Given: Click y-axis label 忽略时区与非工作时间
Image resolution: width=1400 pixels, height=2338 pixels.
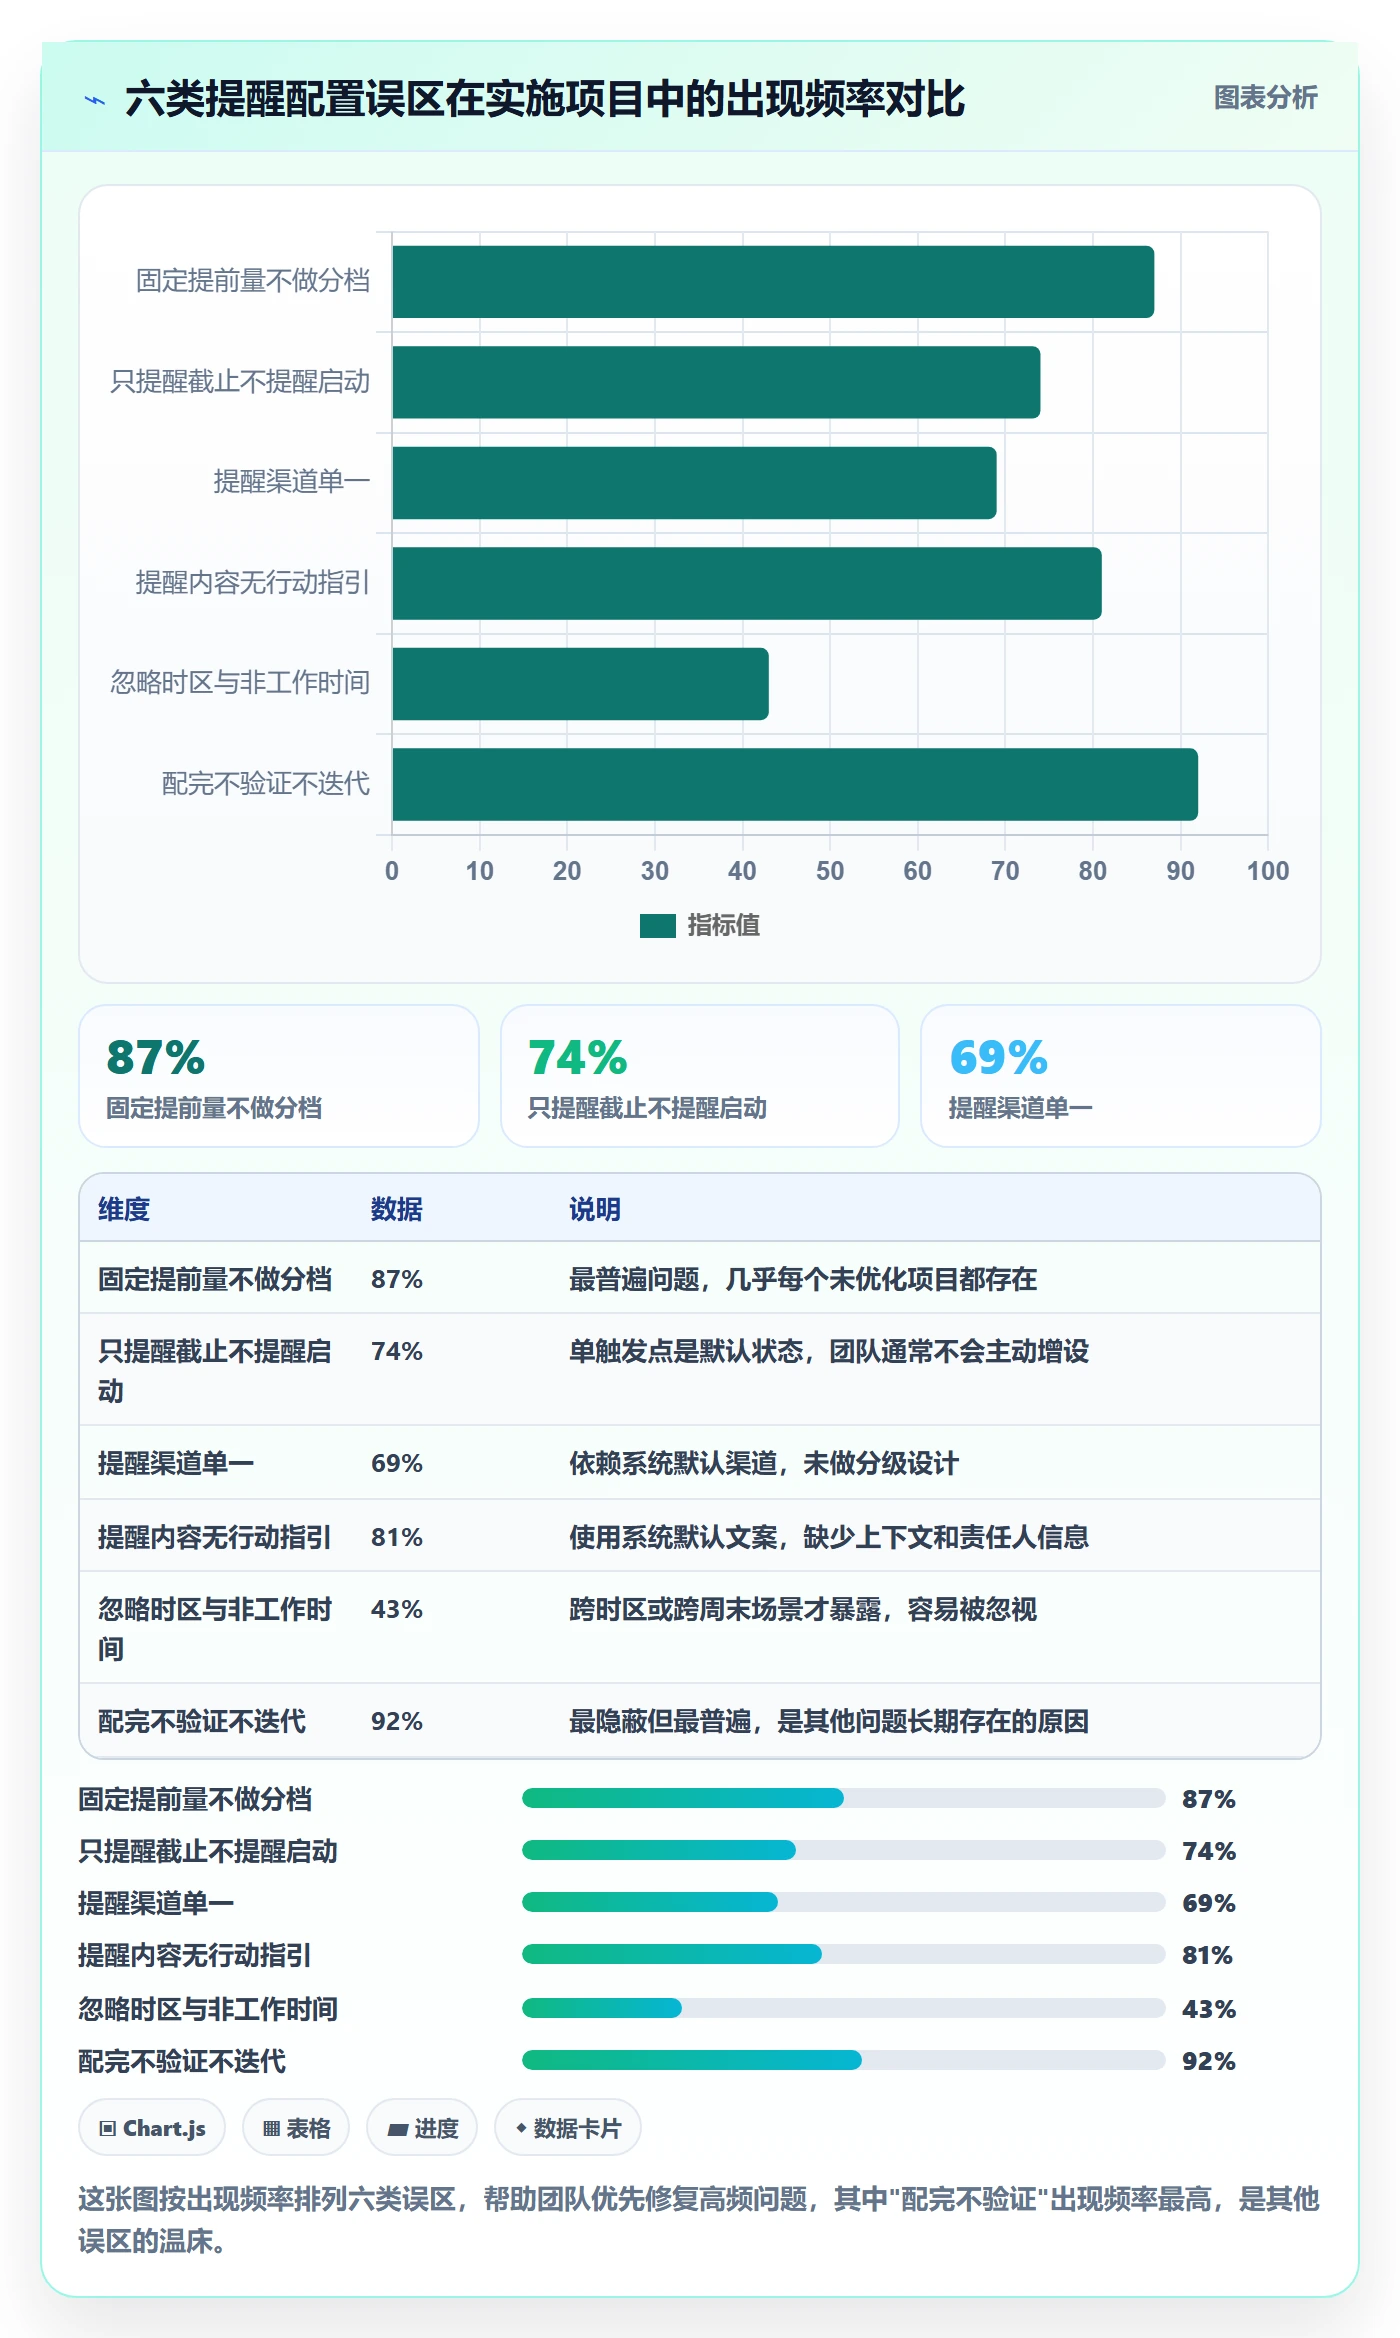Looking at the screenshot, I should pos(240,683).
